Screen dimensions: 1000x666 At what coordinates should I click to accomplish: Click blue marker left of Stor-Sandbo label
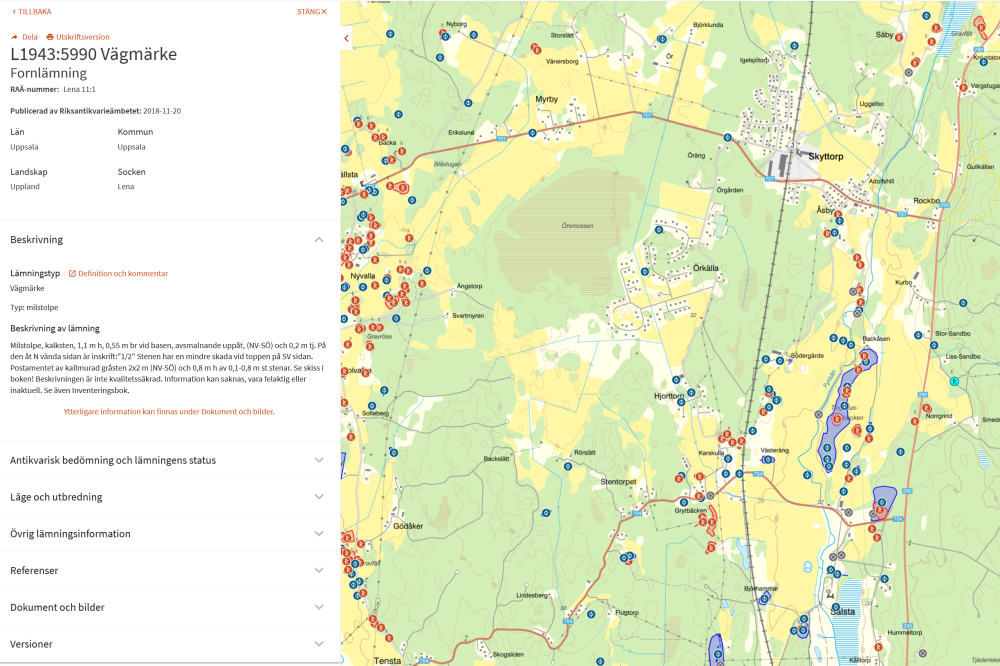pos(918,335)
